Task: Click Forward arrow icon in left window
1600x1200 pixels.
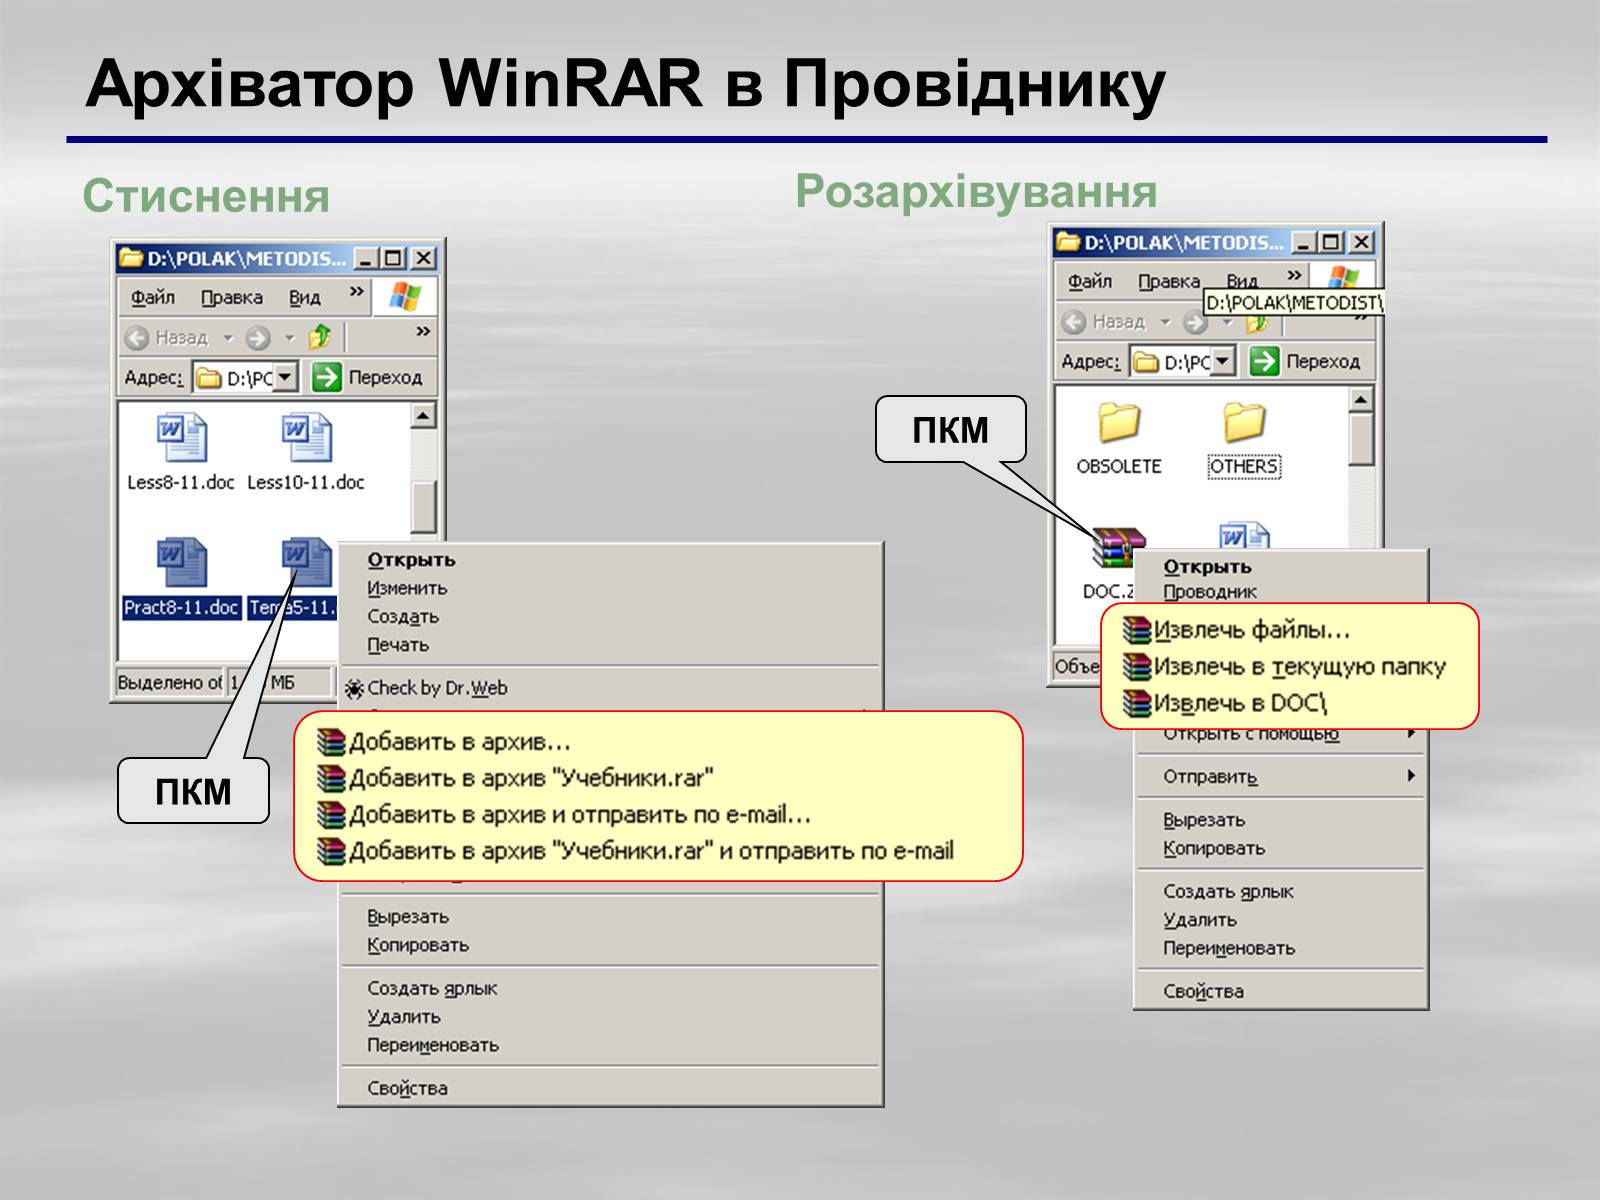Action: click(x=258, y=338)
